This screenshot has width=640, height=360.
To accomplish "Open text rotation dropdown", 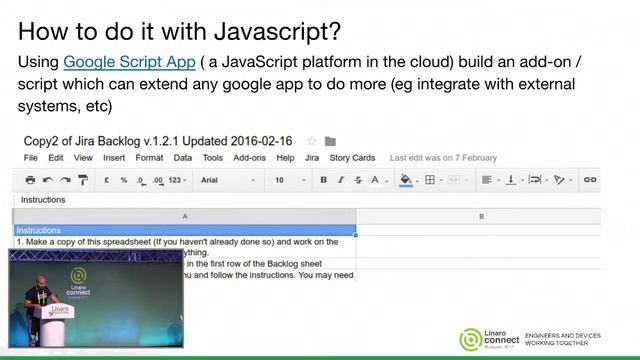I will click(x=563, y=180).
